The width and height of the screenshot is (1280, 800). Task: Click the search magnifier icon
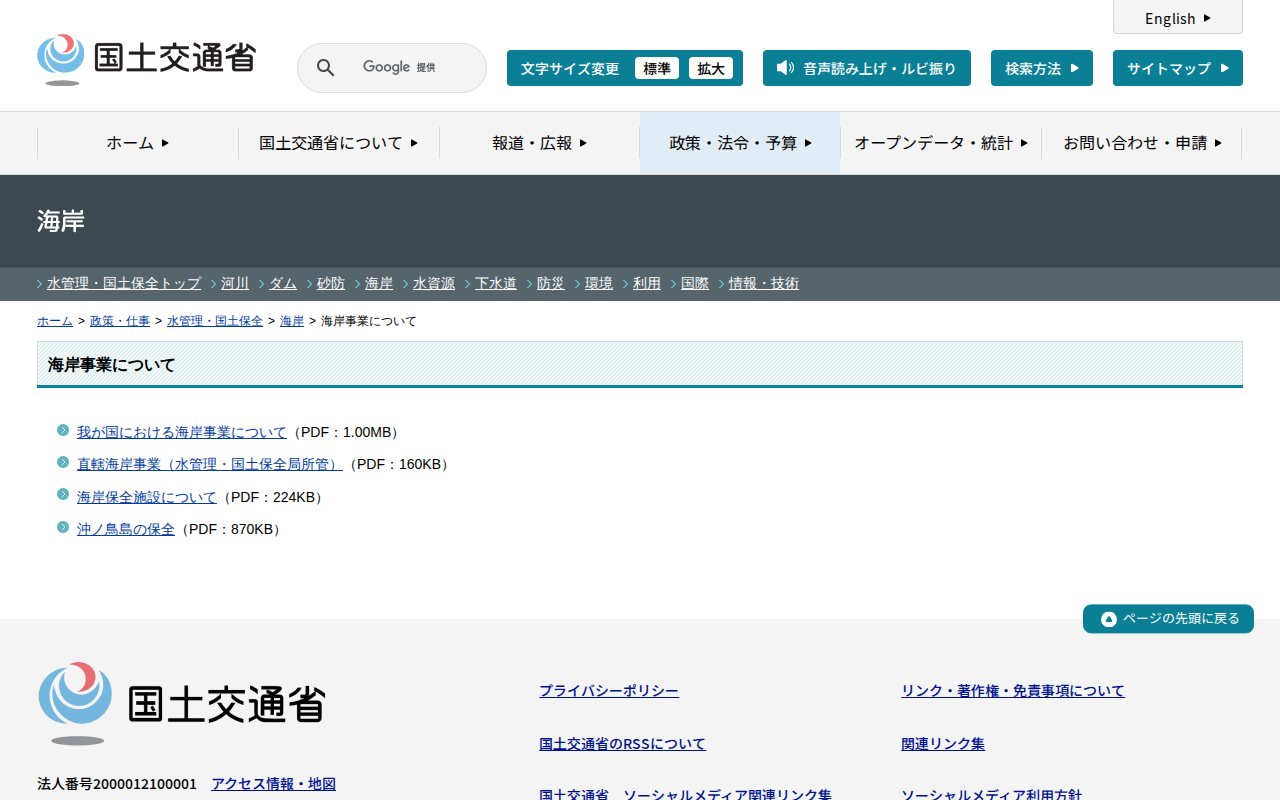coord(325,68)
